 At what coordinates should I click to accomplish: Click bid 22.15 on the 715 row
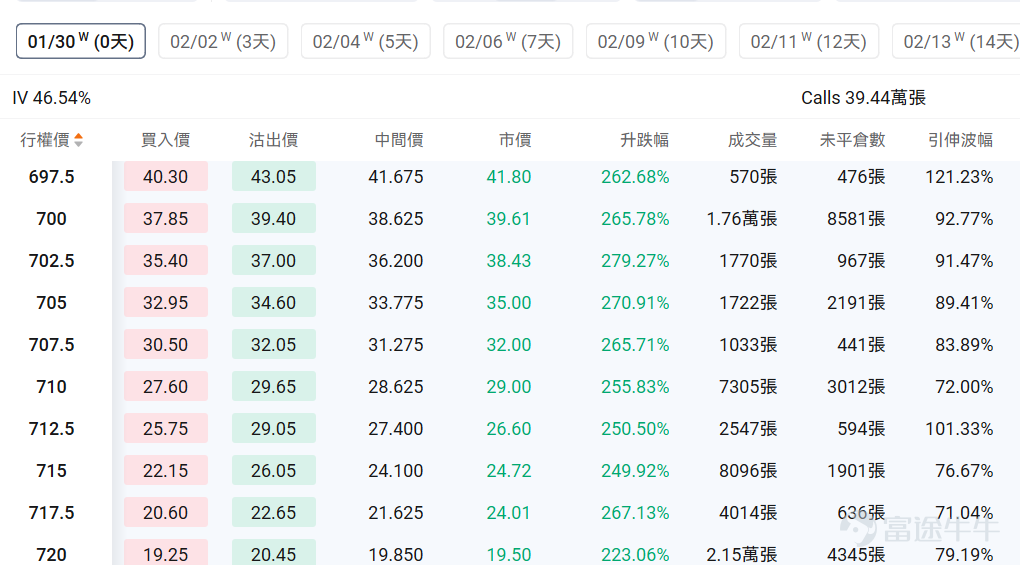166,470
